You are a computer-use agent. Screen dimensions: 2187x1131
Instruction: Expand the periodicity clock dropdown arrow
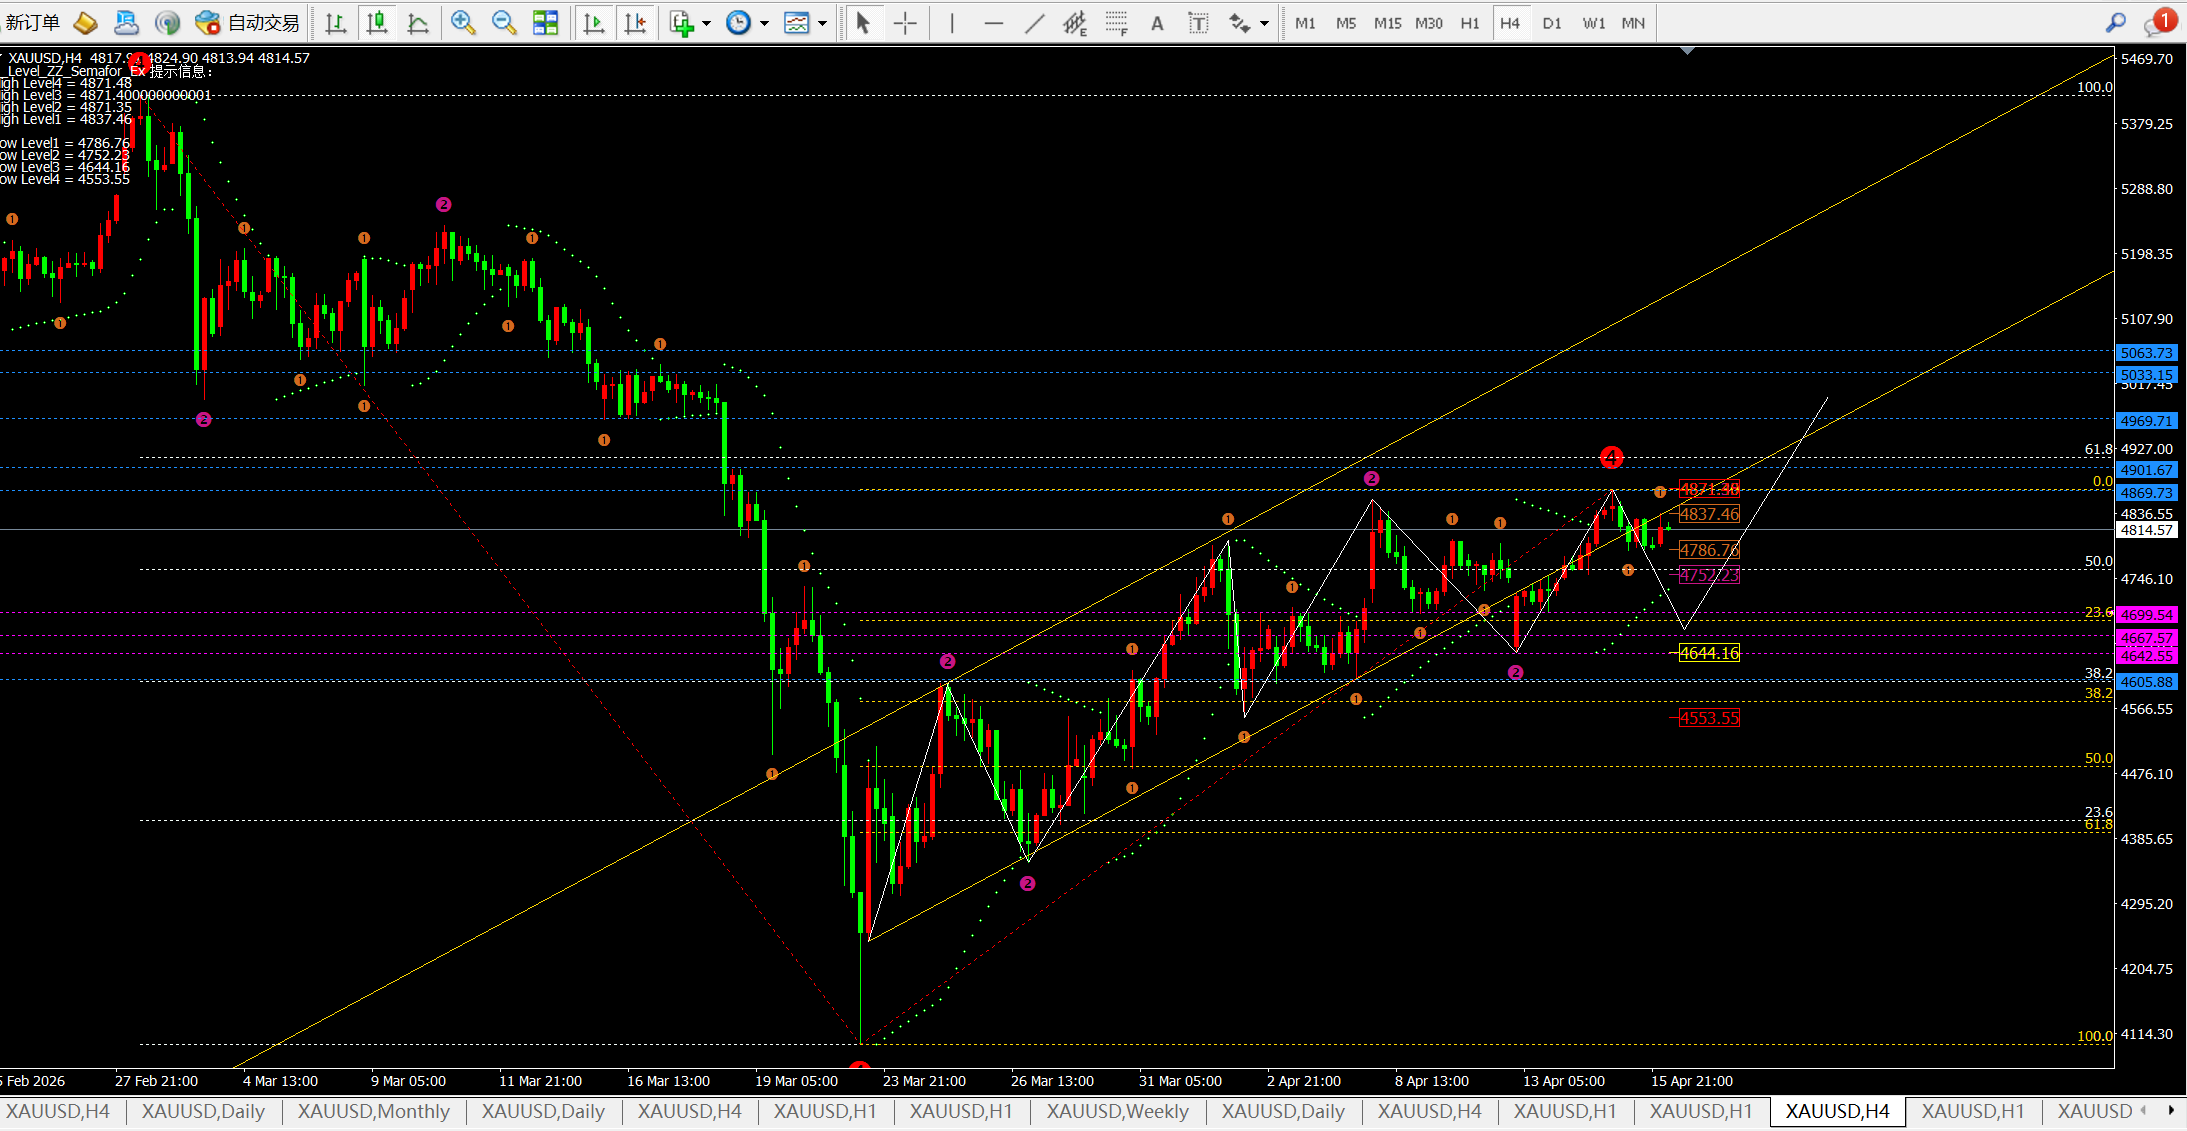(765, 23)
